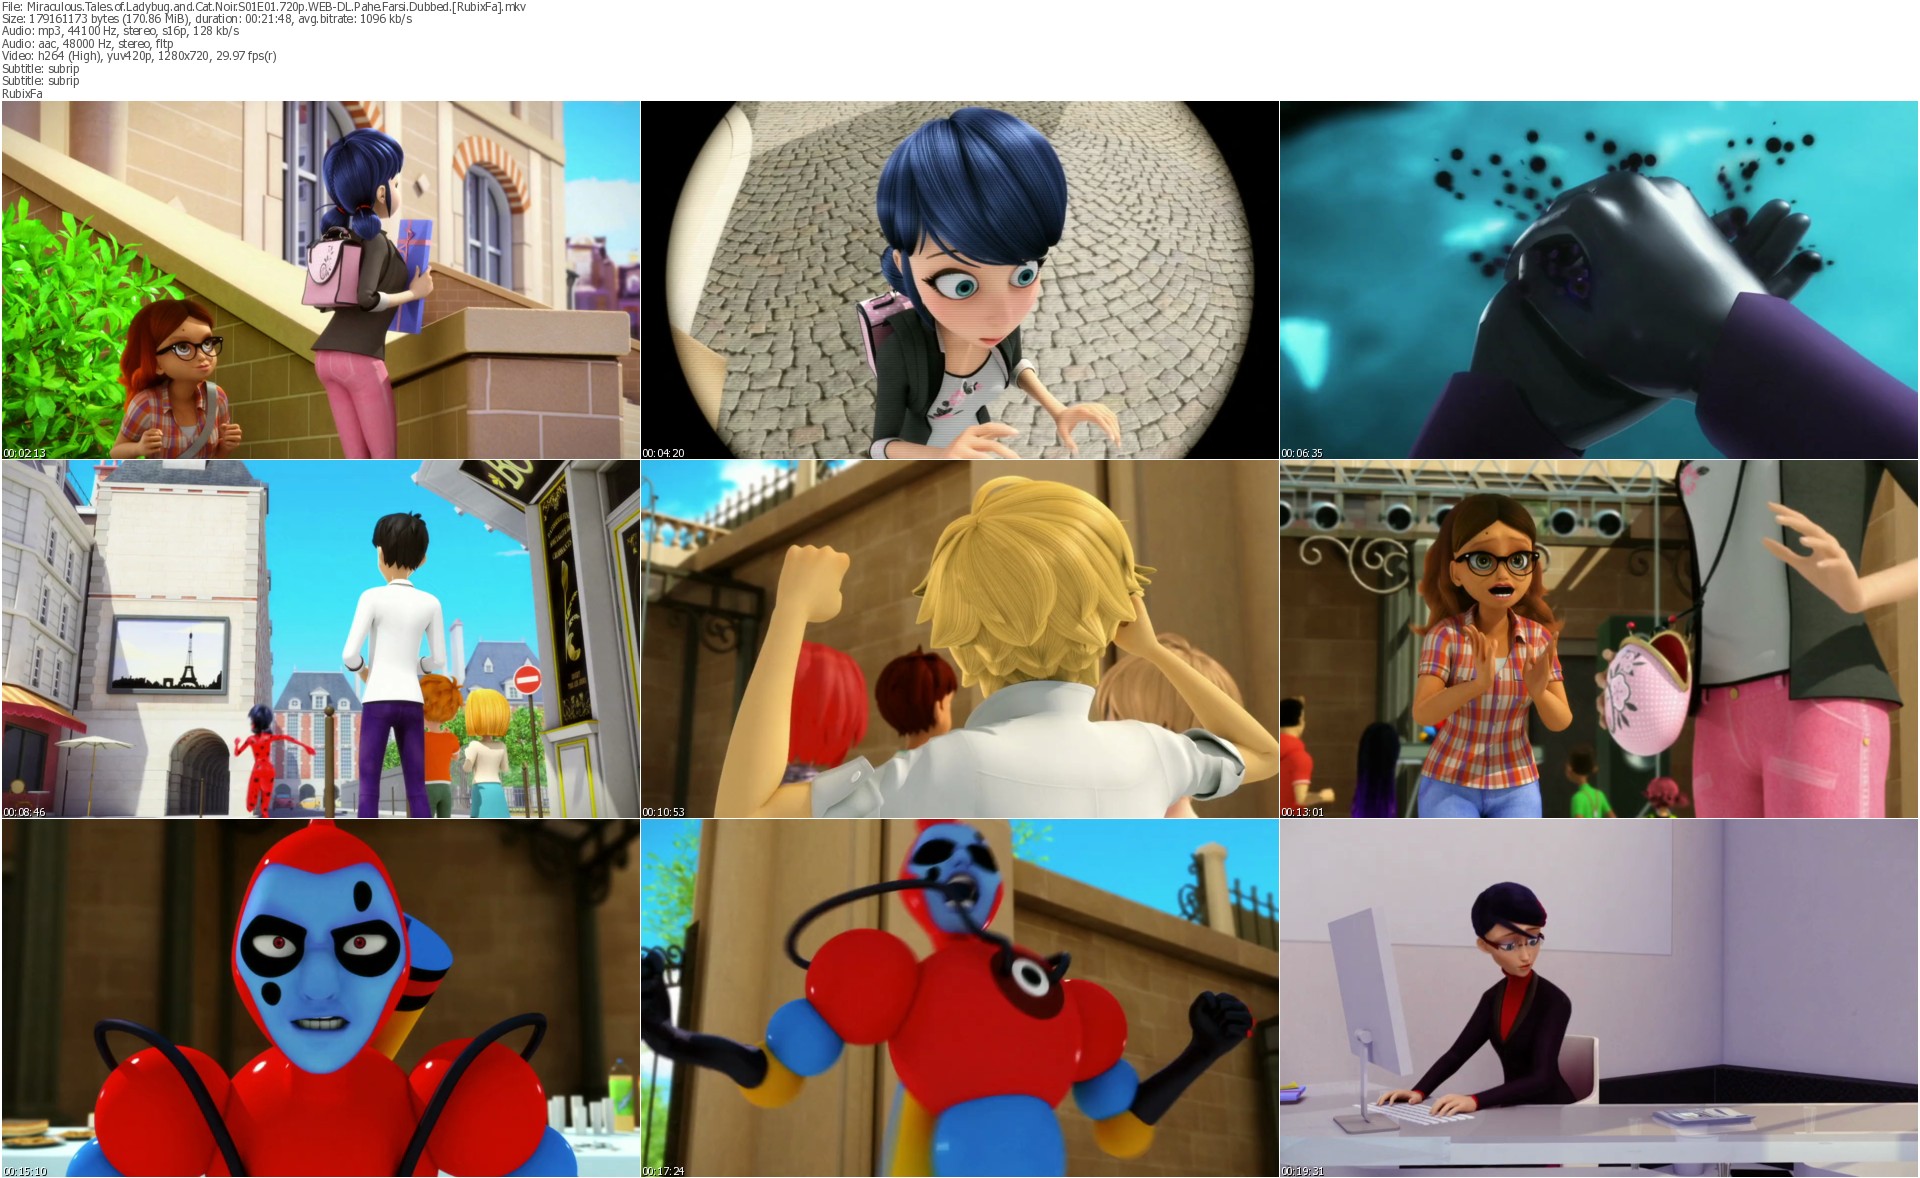Click the 00:13:01 timestamp
Viewport: 1920px width, 1178px height.
[x=1302, y=812]
